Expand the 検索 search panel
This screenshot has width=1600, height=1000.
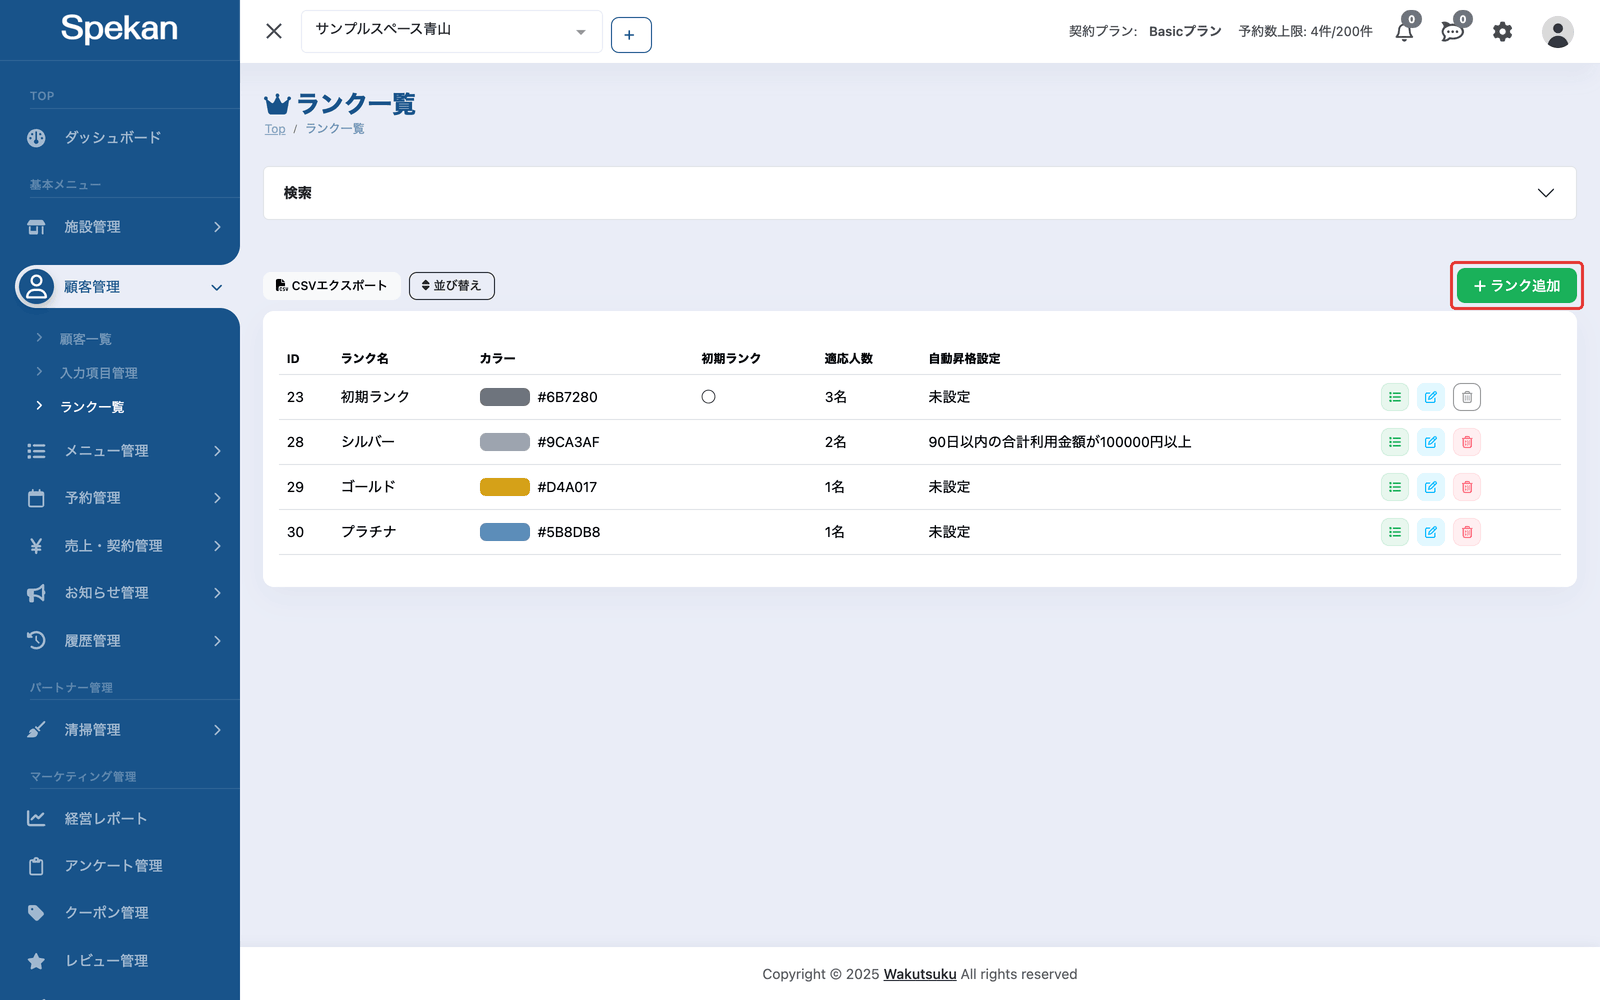click(919, 193)
